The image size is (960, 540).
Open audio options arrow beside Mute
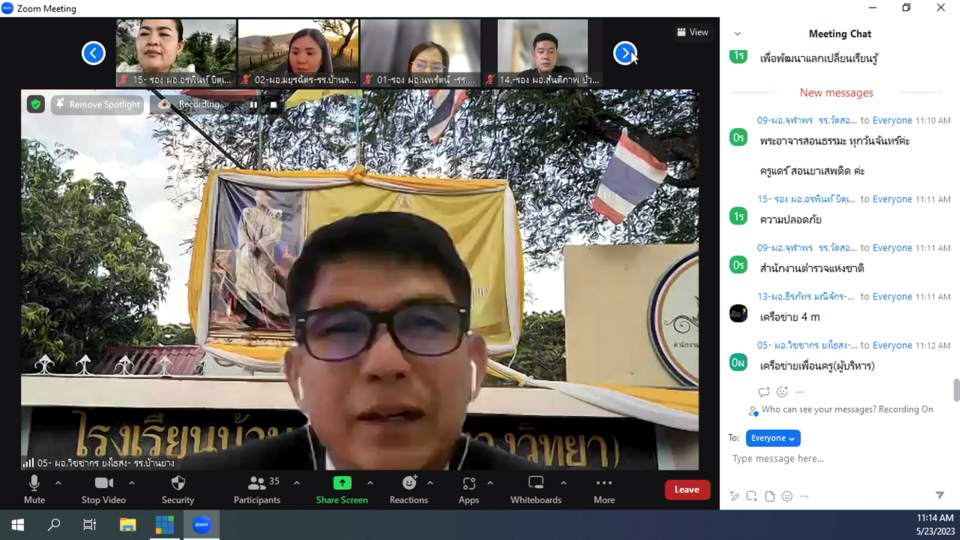tap(58, 483)
